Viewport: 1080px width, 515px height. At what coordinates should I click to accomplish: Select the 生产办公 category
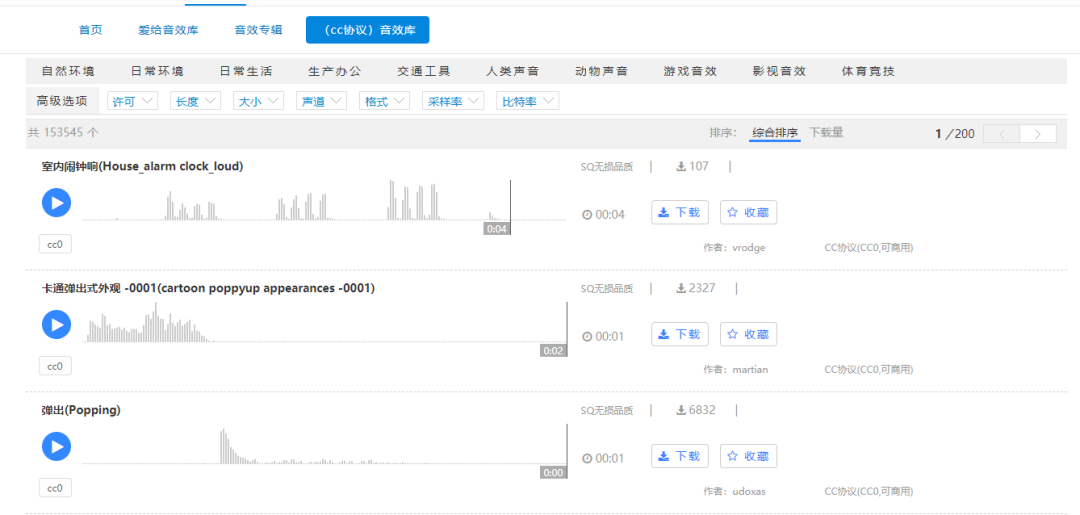pyautogui.click(x=335, y=71)
